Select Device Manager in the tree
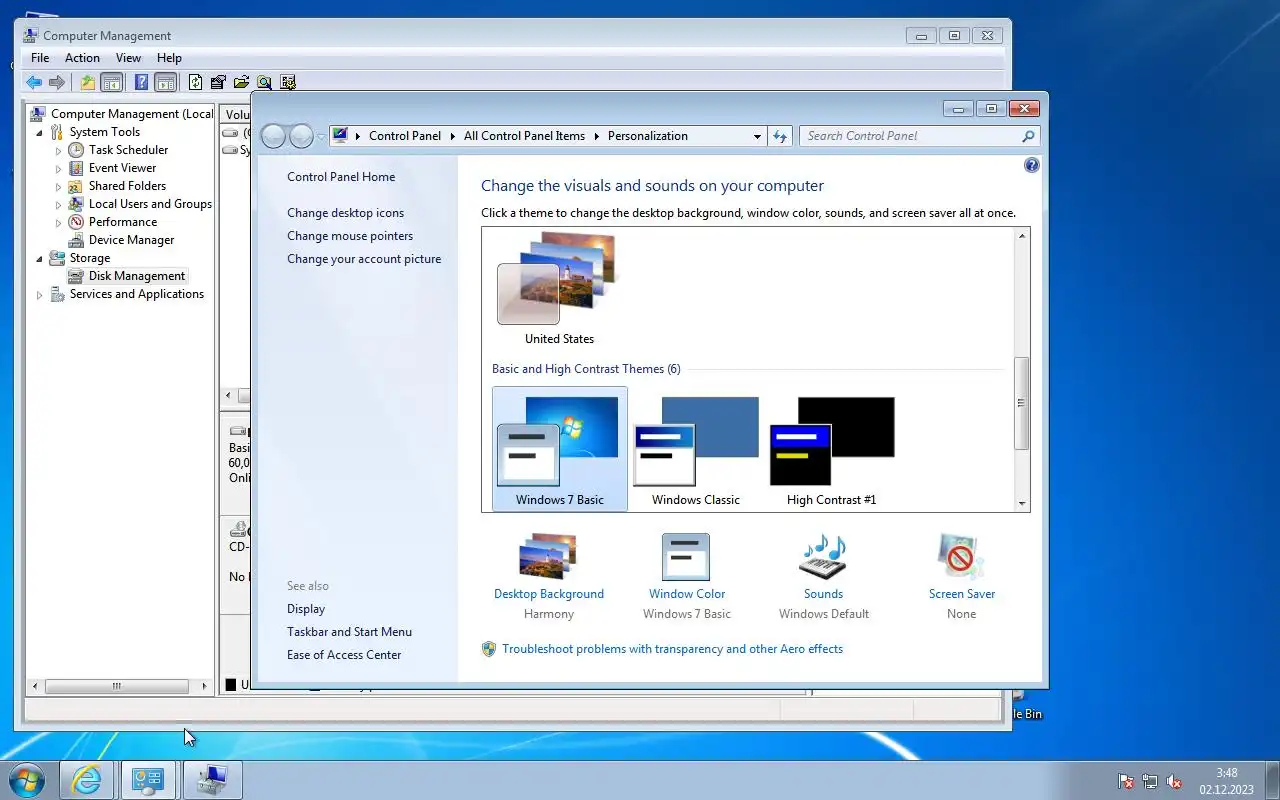1280x800 pixels. pos(131,240)
